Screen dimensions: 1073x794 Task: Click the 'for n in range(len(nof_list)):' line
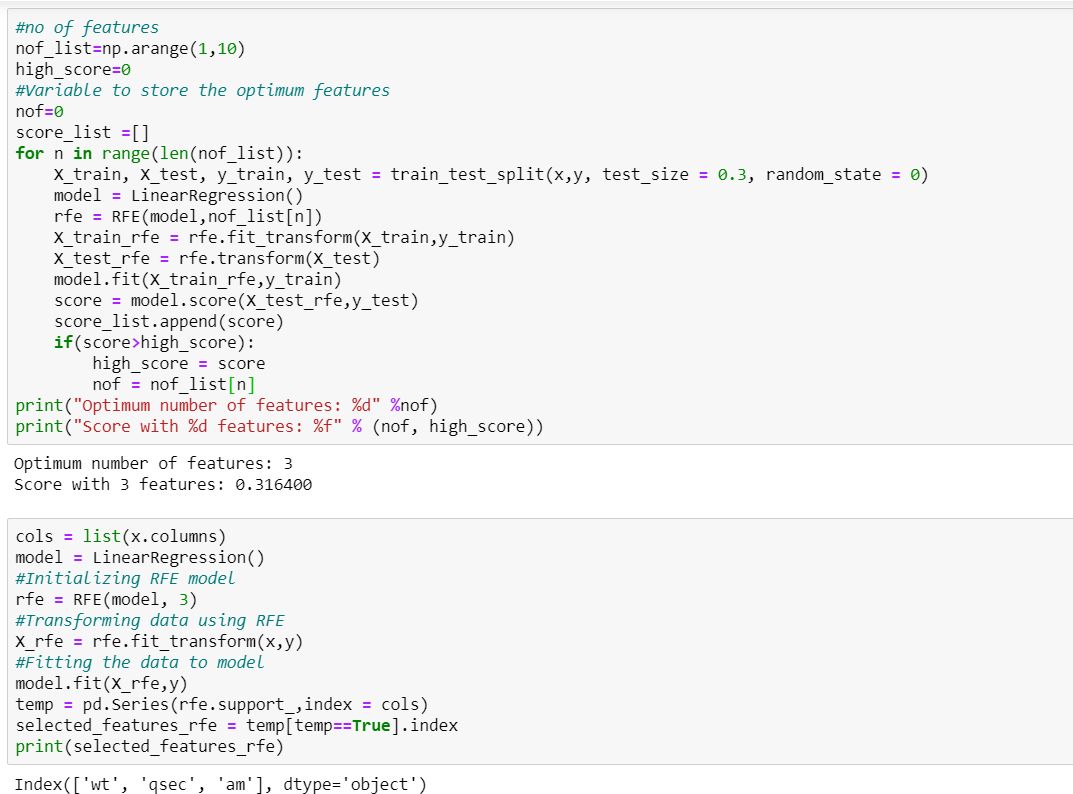[x=159, y=153]
